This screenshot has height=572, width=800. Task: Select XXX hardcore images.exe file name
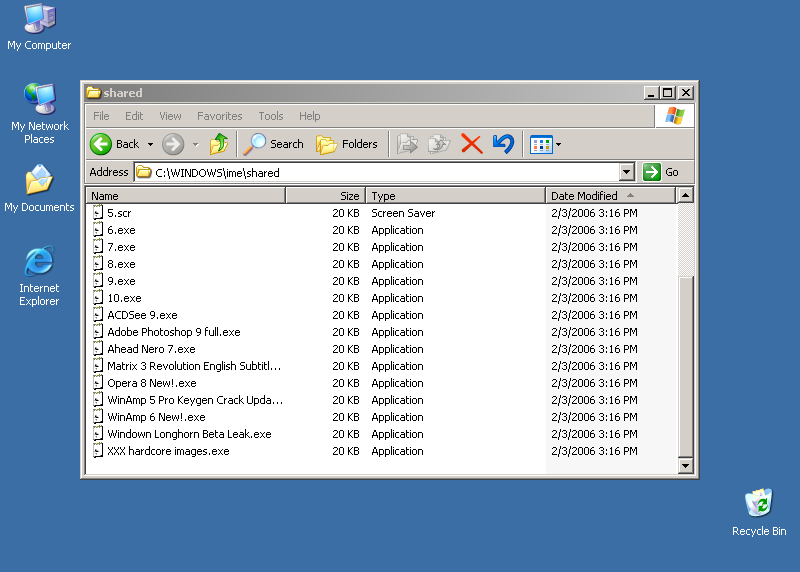coord(168,451)
